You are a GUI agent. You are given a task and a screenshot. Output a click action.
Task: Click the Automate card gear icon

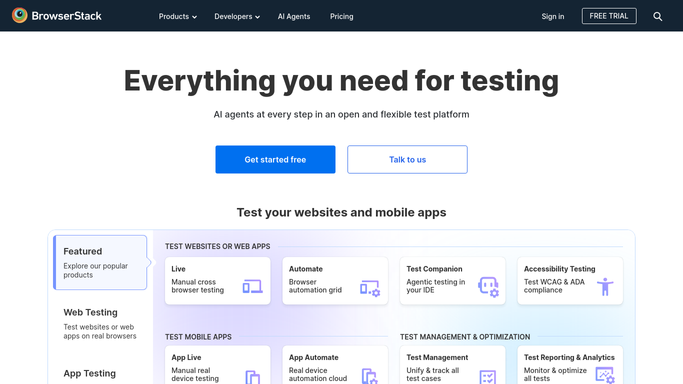point(376,293)
